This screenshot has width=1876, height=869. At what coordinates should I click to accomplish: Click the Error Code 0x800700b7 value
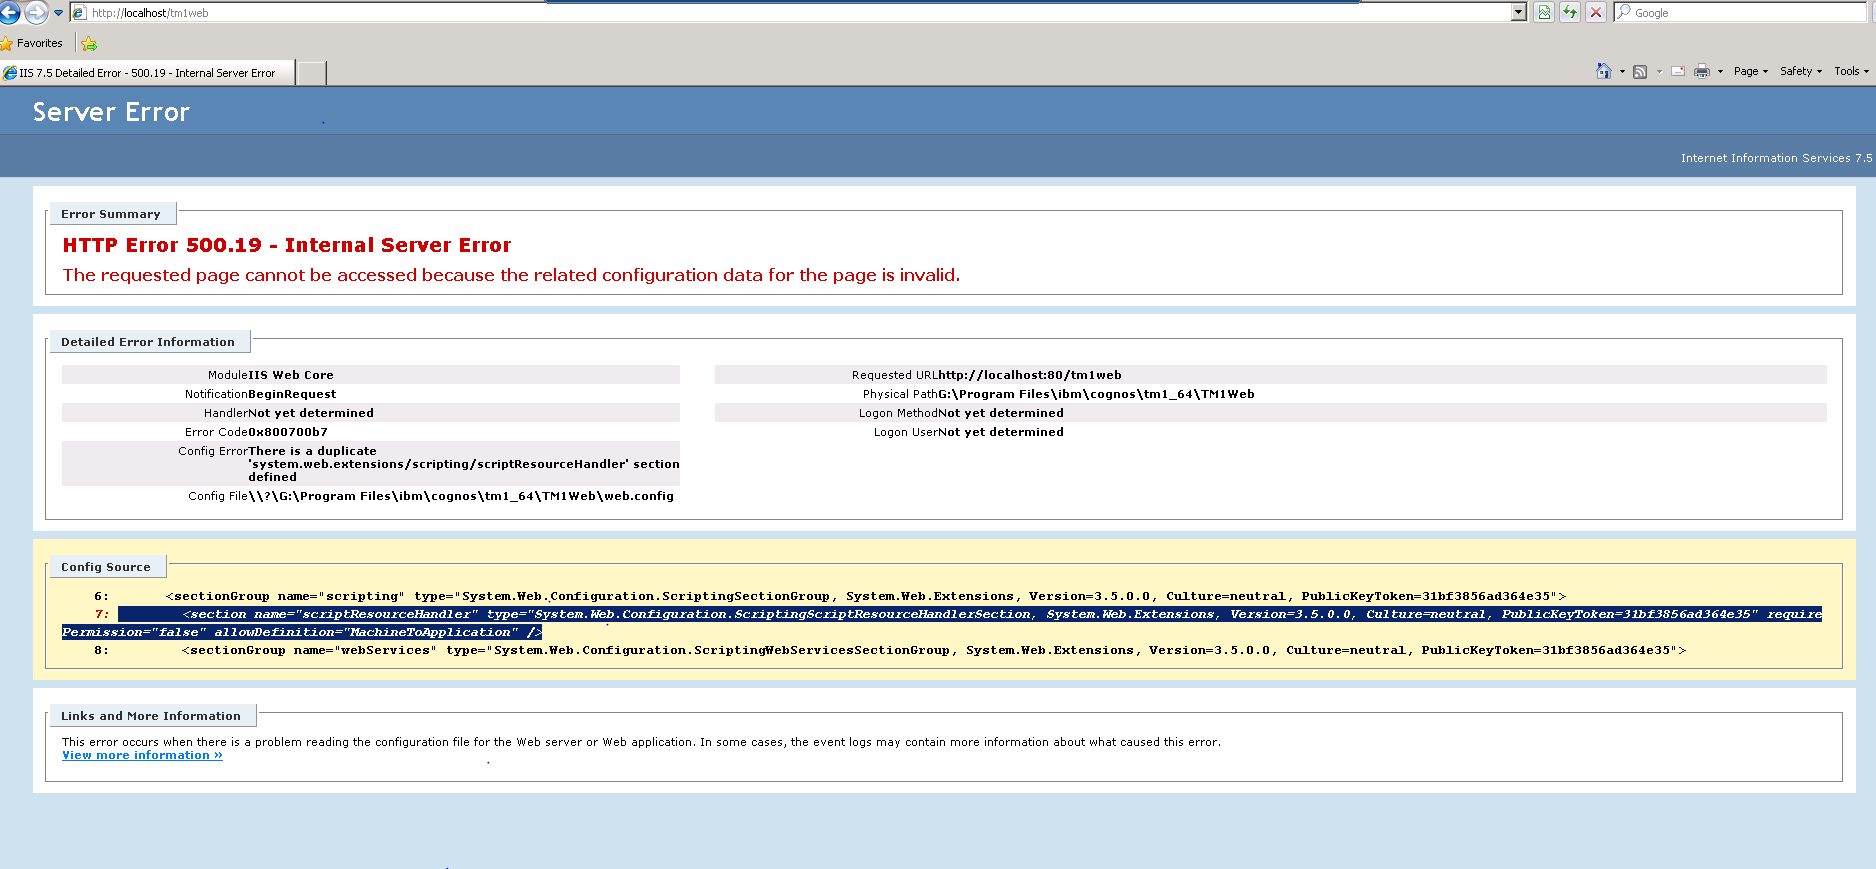(288, 432)
